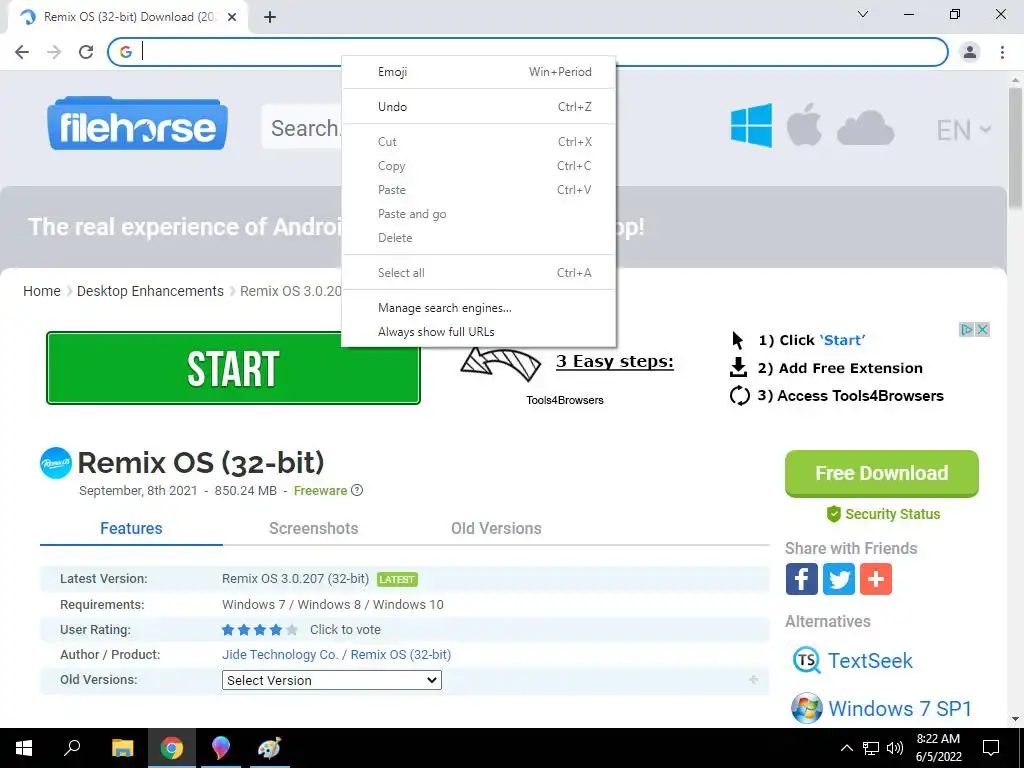Image resolution: width=1024 pixels, height=768 pixels.
Task: Choose Emoji from the context menu
Action: pyautogui.click(x=479, y=72)
